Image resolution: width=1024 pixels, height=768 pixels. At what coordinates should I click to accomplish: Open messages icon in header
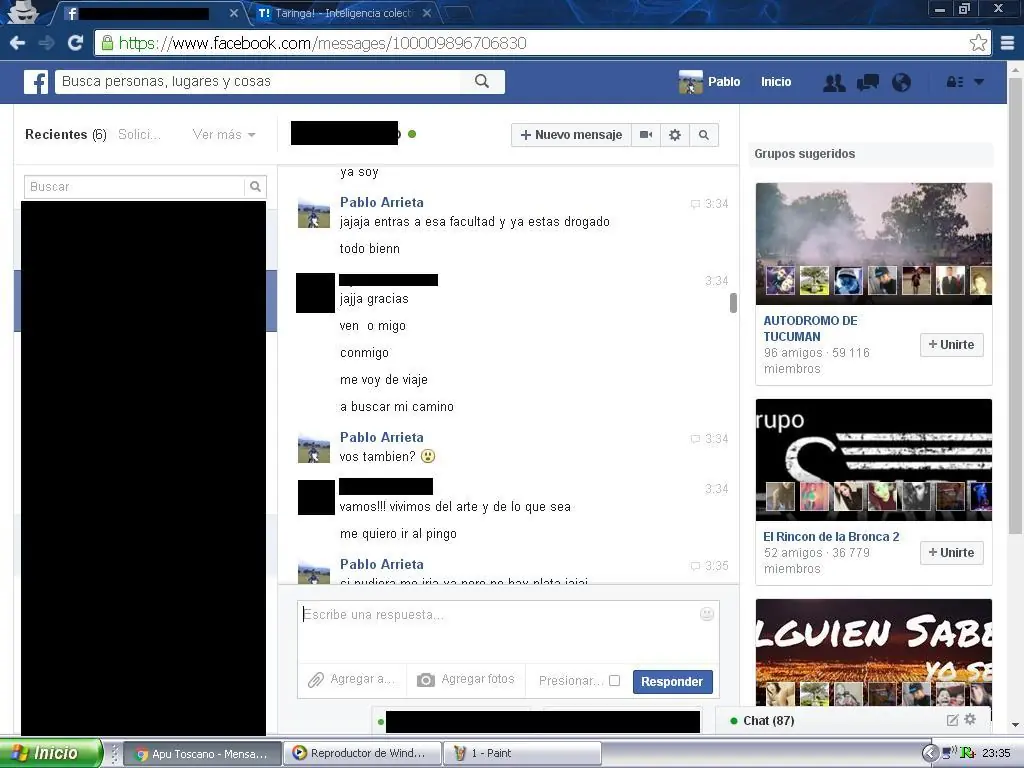pyautogui.click(x=867, y=82)
